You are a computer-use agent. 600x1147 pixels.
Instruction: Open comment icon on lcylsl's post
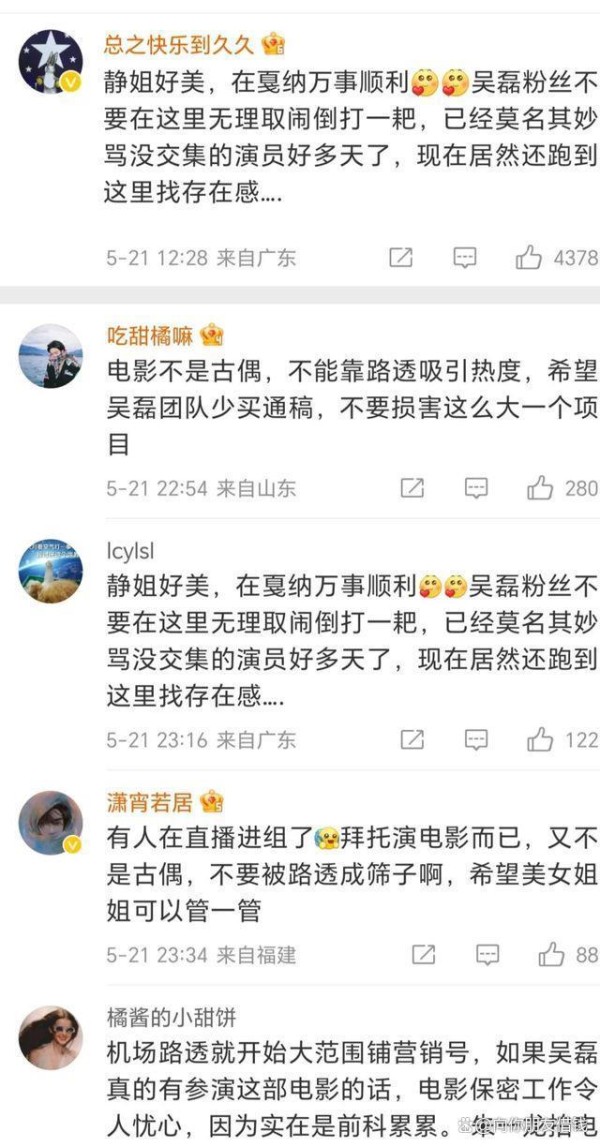pos(476,740)
